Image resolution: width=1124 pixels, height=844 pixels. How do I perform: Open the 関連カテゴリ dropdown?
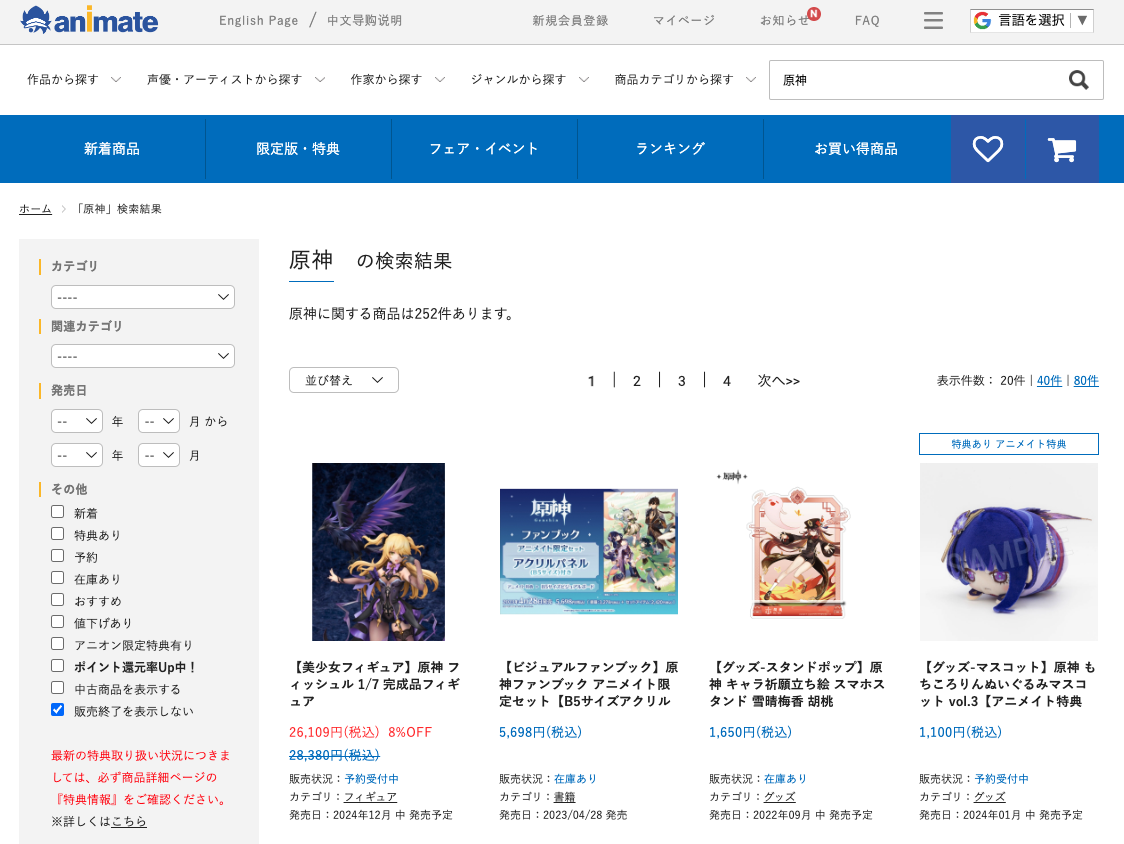pyautogui.click(x=142, y=356)
